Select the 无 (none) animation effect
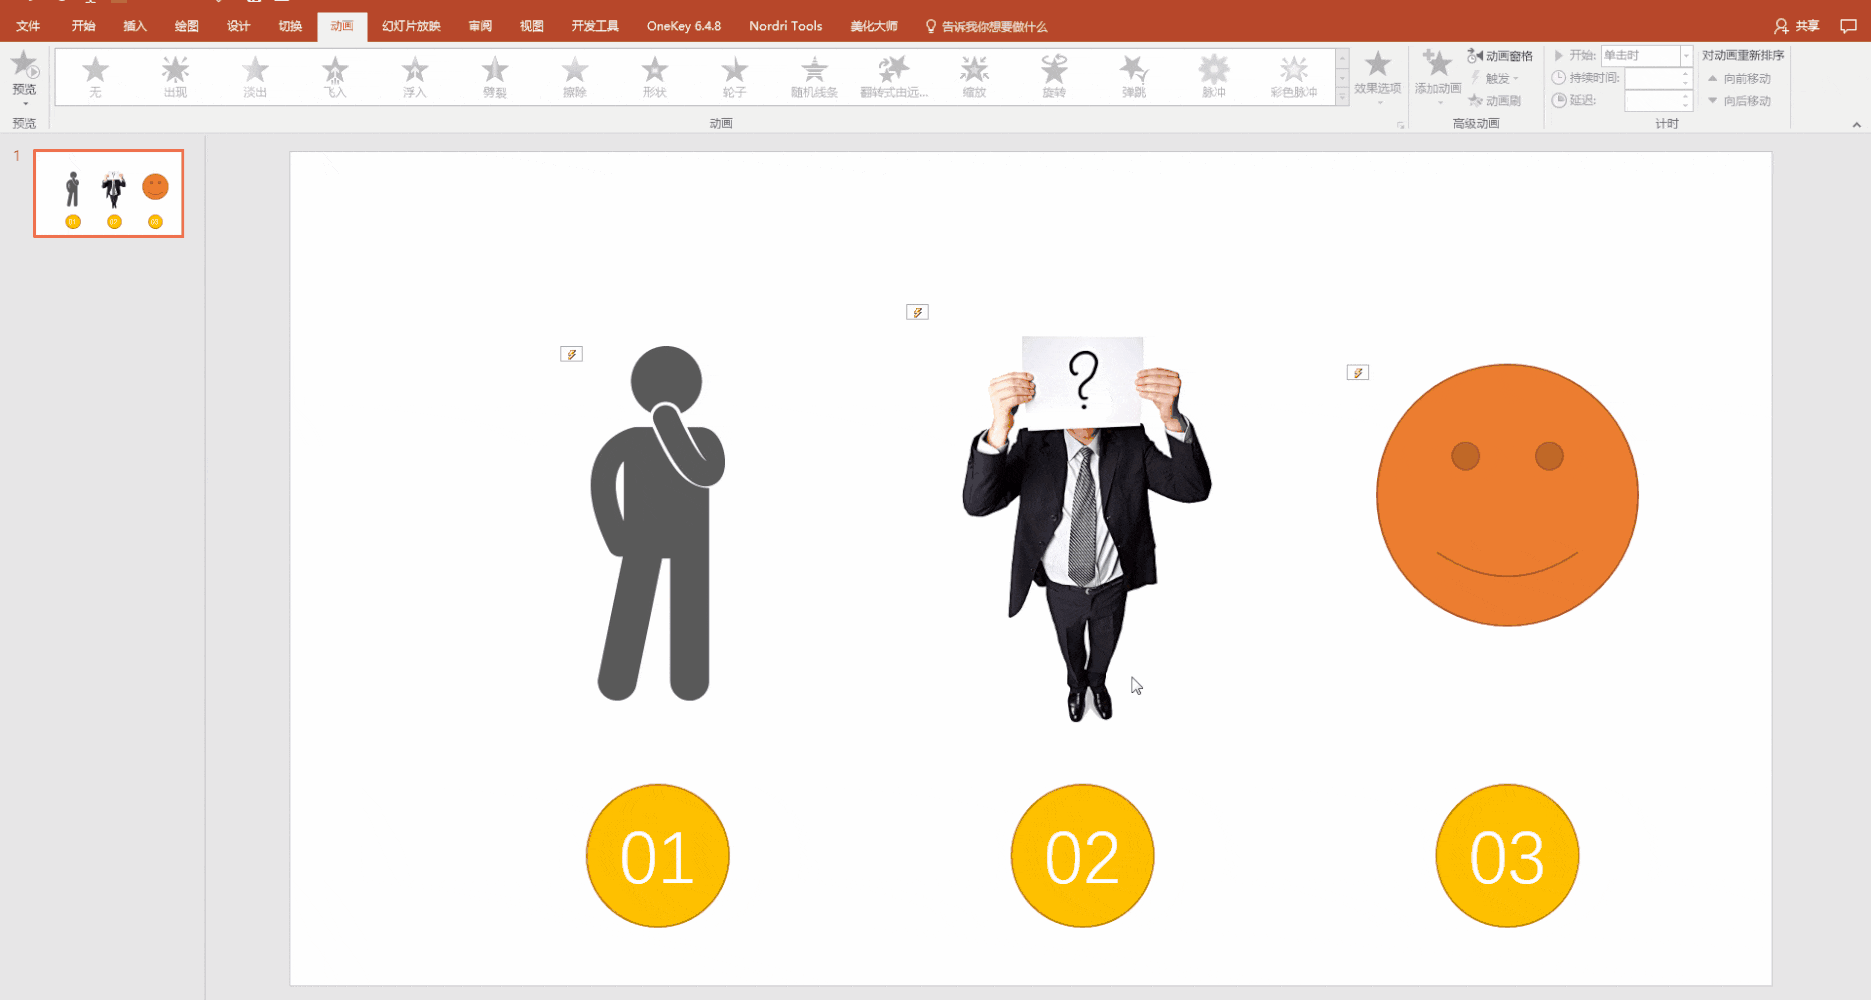The image size is (1871, 1000). tap(95, 76)
